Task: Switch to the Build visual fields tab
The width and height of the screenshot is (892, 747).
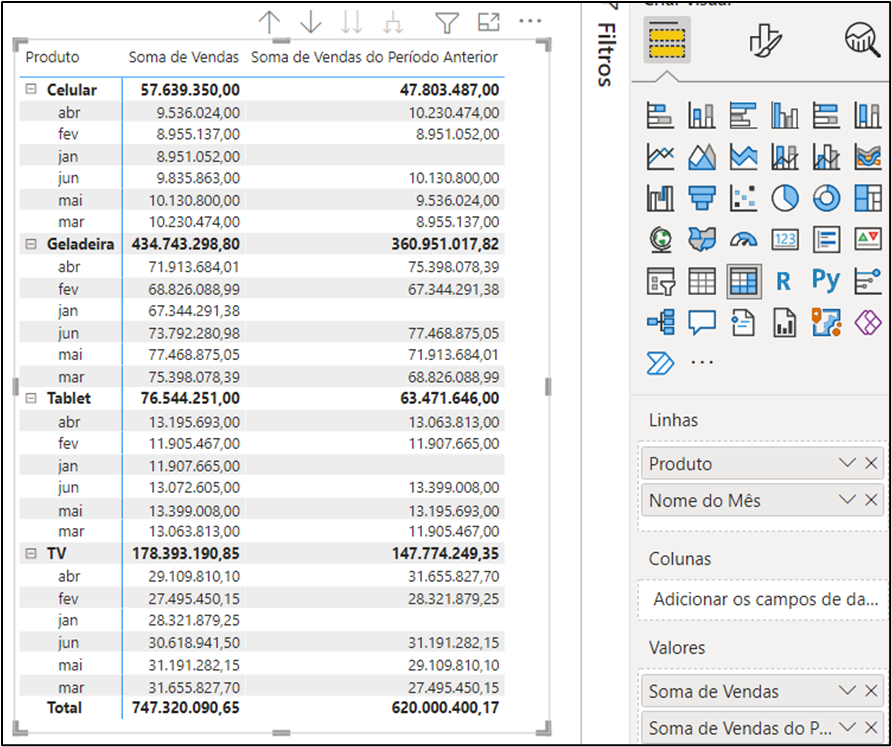Action: click(667, 39)
